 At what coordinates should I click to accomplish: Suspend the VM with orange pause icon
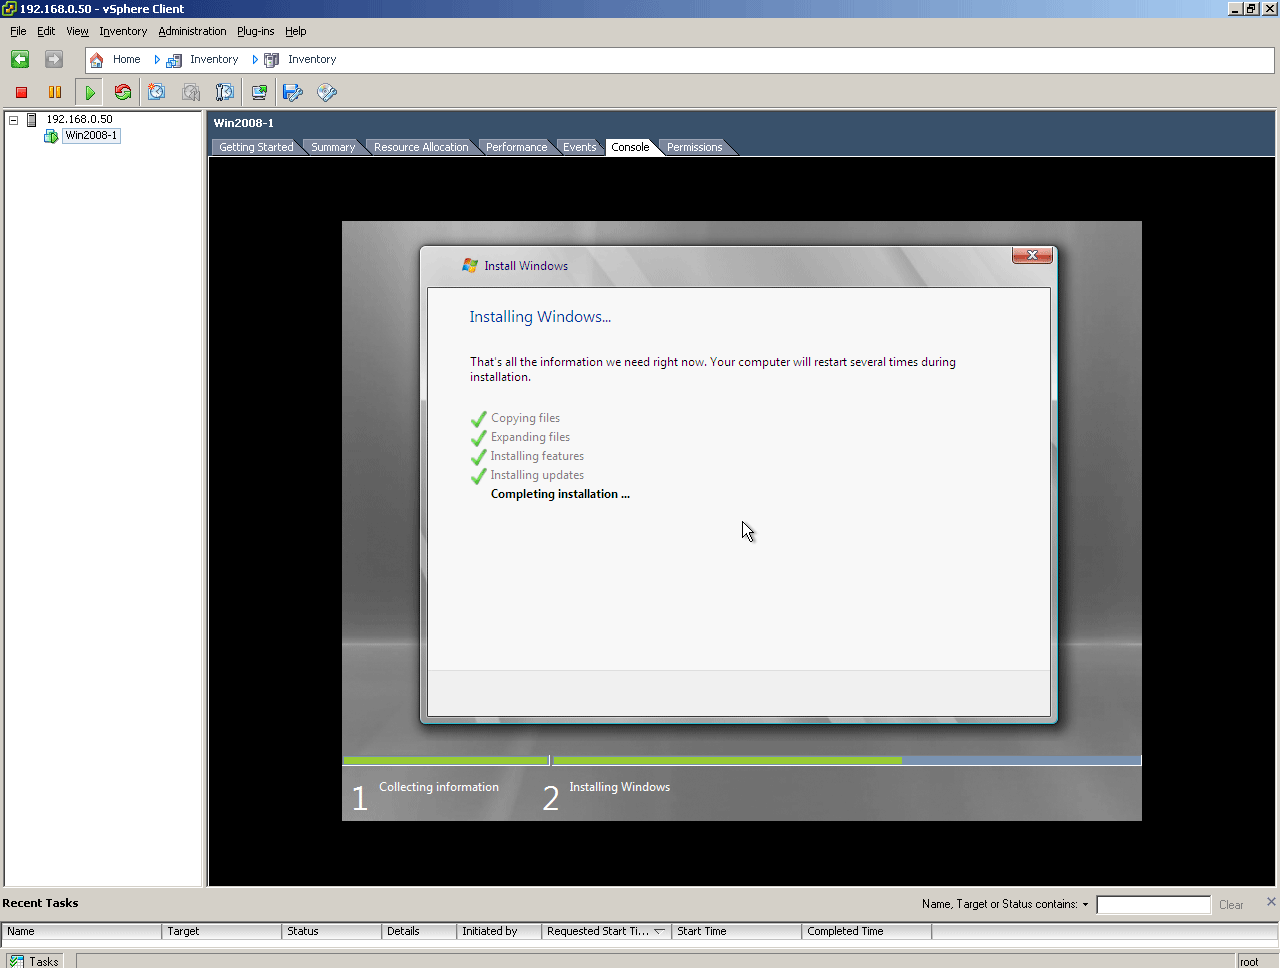point(55,93)
